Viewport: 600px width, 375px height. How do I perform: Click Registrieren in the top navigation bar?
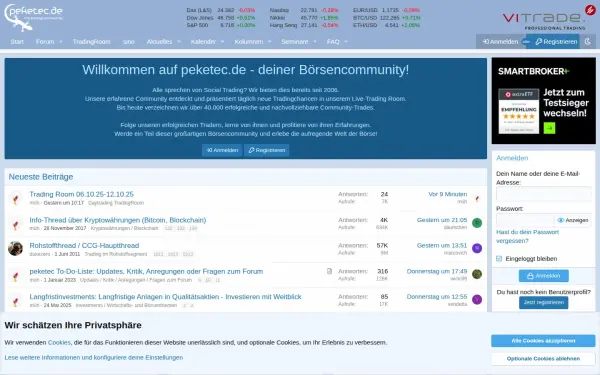(556, 41)
